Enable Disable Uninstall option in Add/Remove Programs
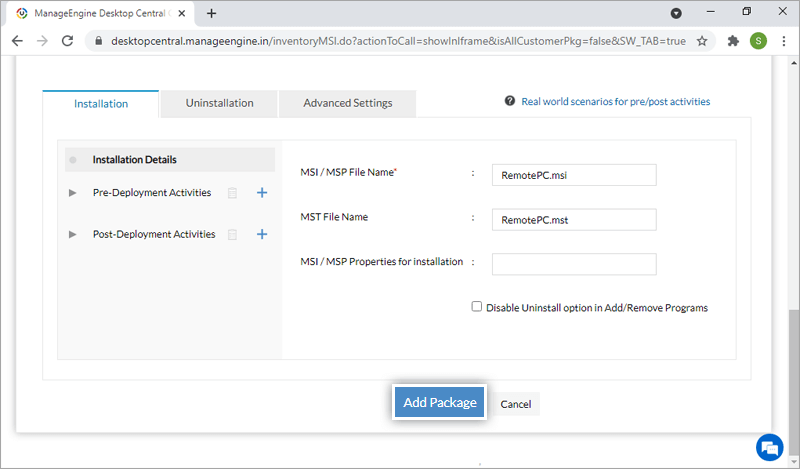This screenshot has width=800, height=469. [477, 307]
